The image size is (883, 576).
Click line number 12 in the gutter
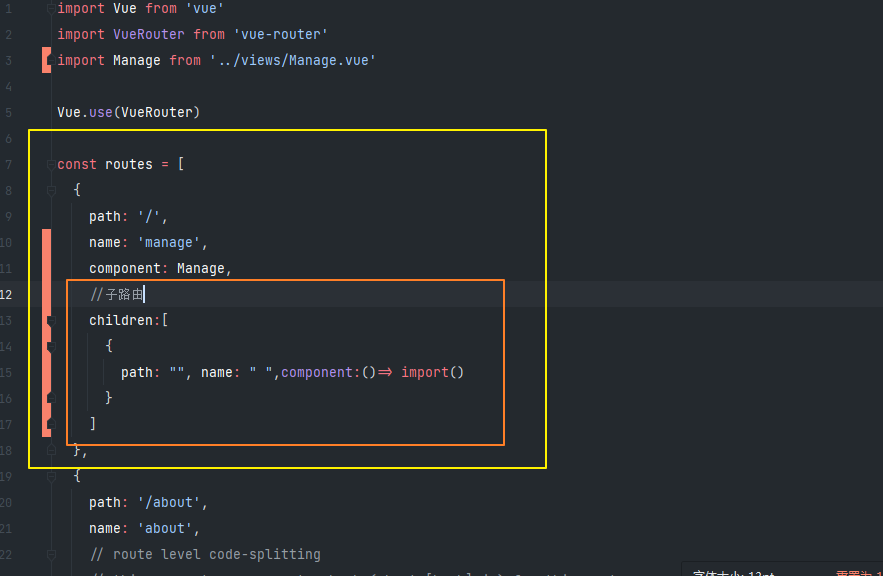point(8,294)
